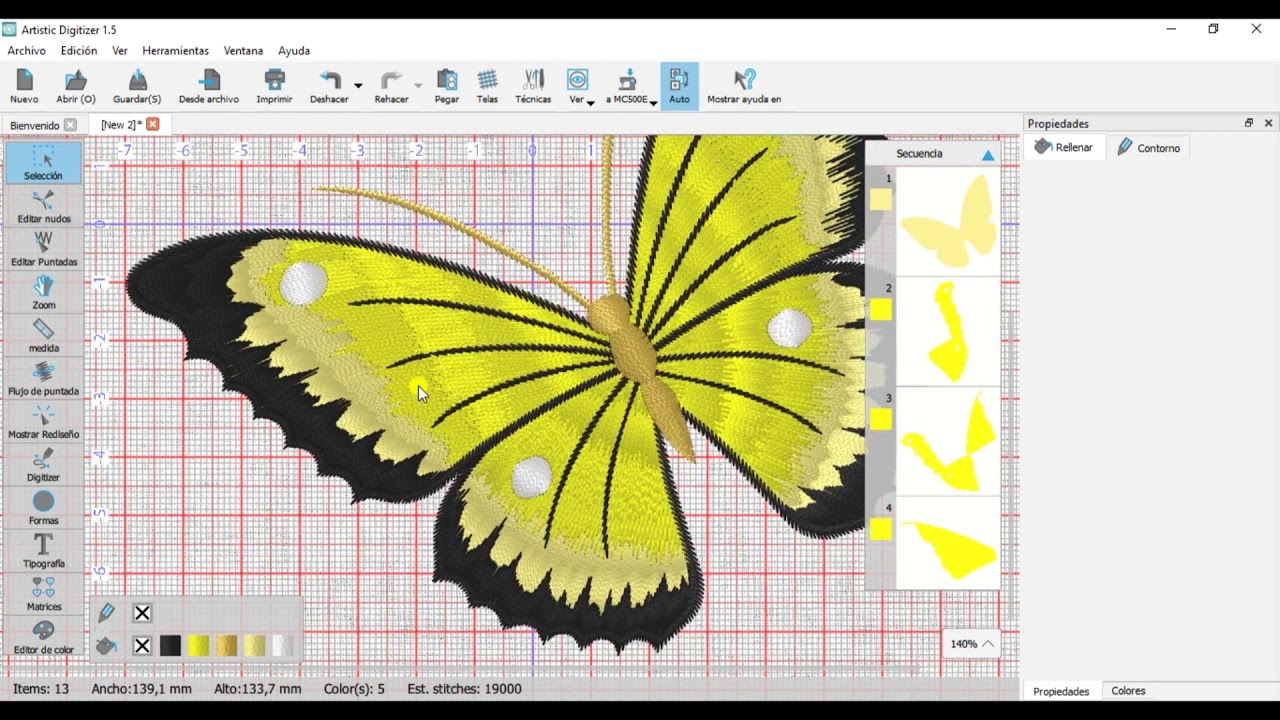Select the fill bucket icon in color bar

(x=106, y=646)
